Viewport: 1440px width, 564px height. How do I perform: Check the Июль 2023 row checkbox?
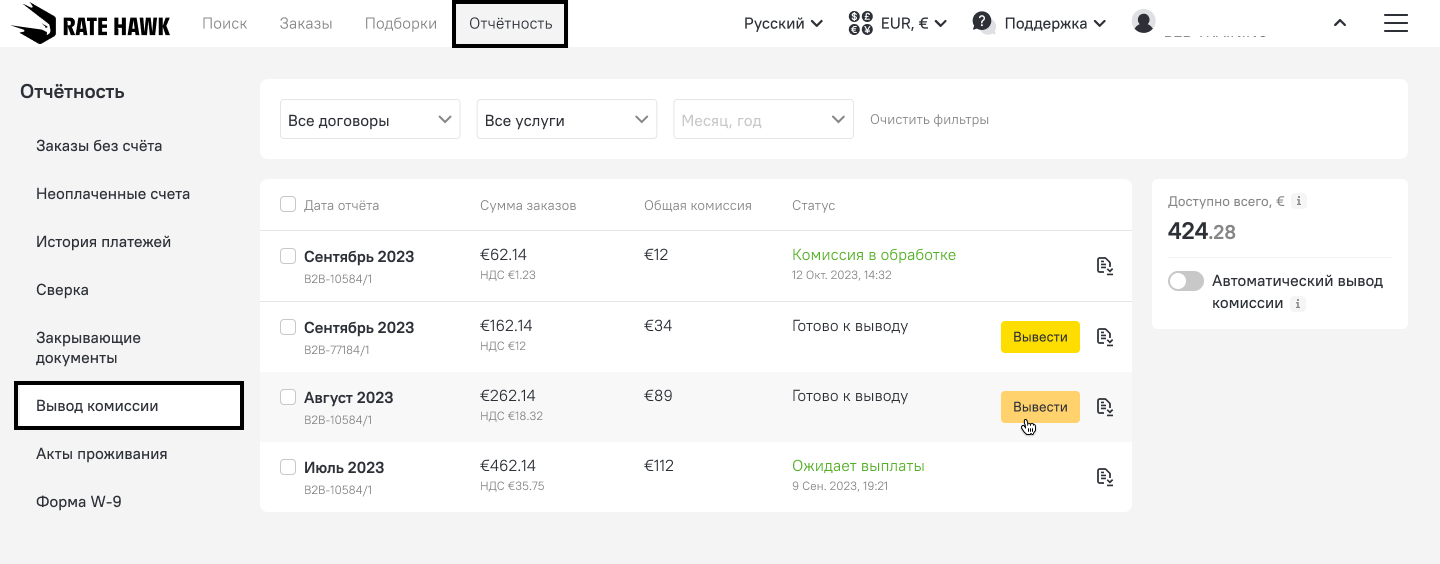(288, 467)
